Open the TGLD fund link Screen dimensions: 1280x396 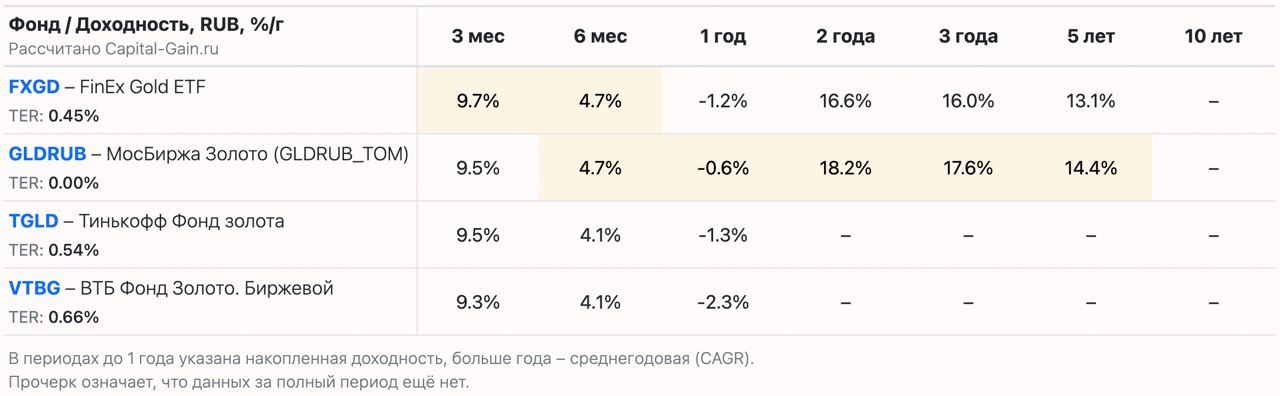33,221
